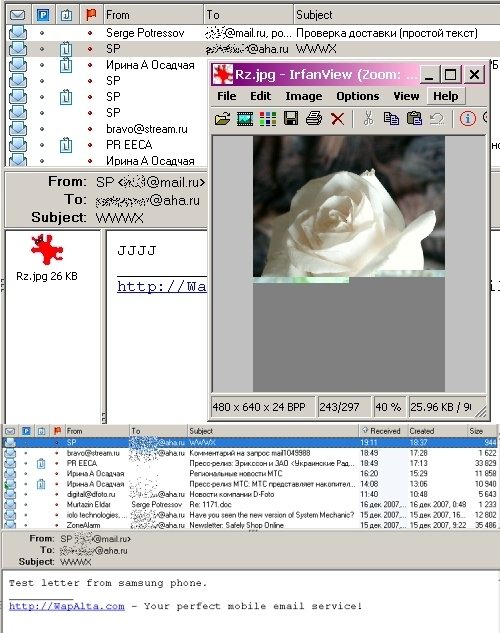Image resolution: width=500 pixels, height=633 pixels.
Task: Open WapAlta.com link in message body
Action: tap(67, 606)
